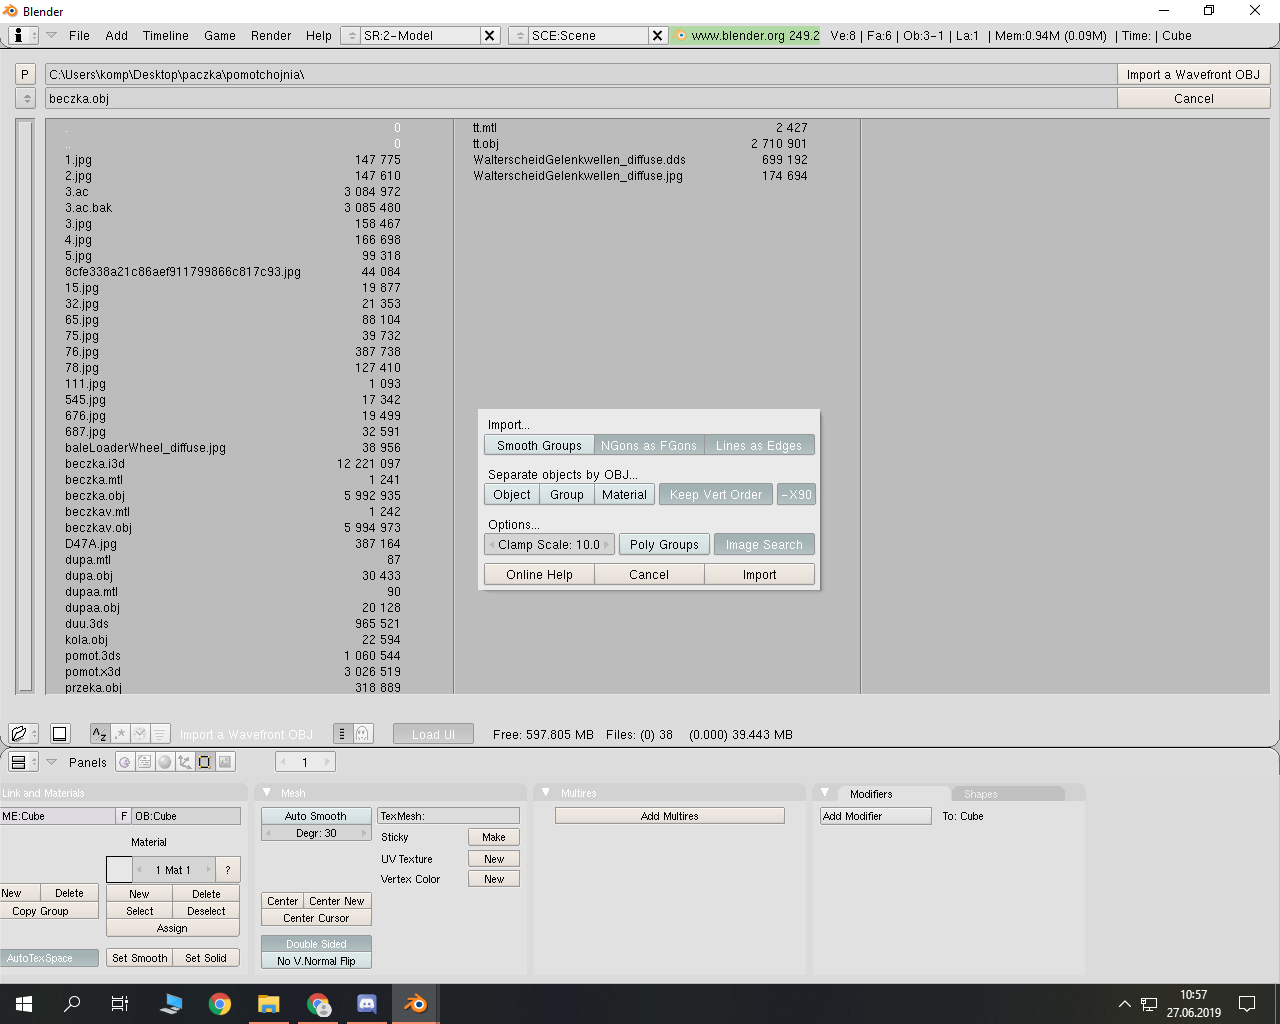Viewport: 1280px width, 1024px height.
Task: Click the beczka.obj file name field
Action: (581, 98)
